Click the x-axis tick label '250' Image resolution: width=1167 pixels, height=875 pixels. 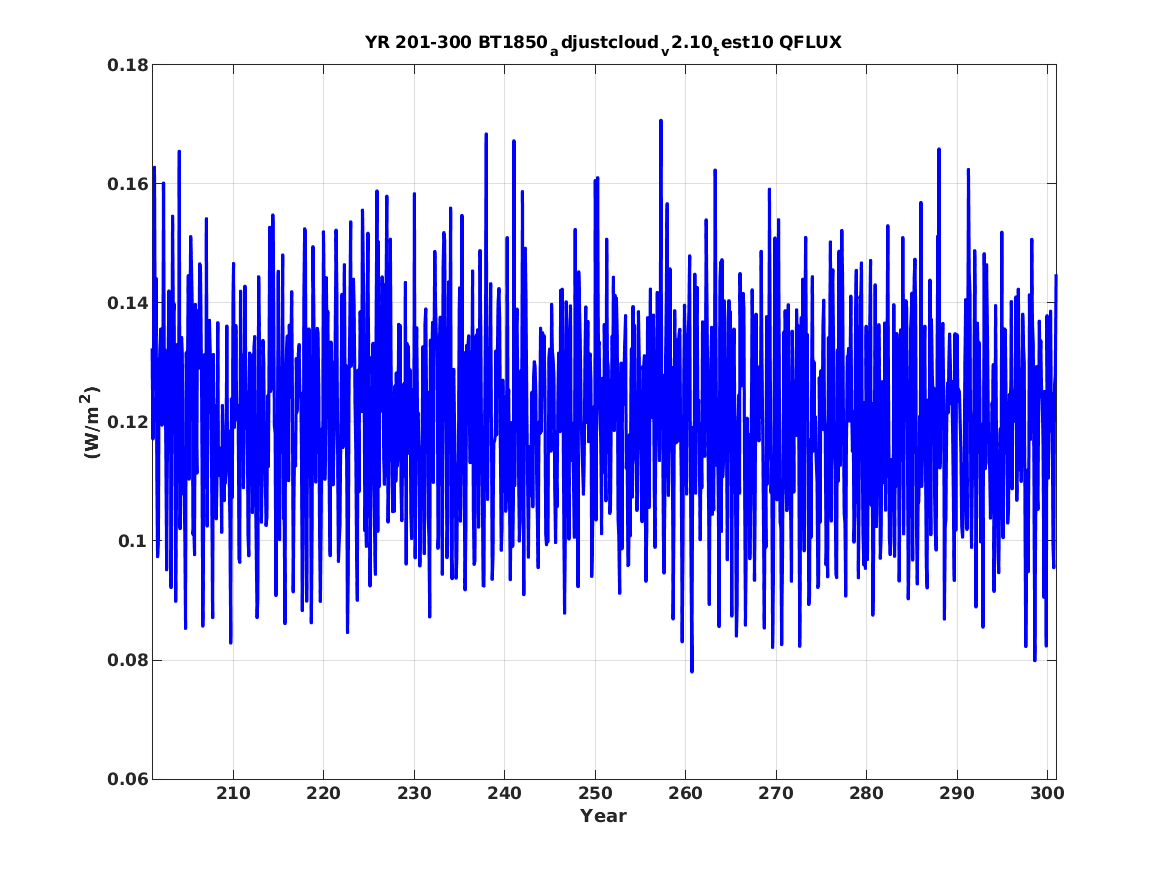[x=595, y=794]
